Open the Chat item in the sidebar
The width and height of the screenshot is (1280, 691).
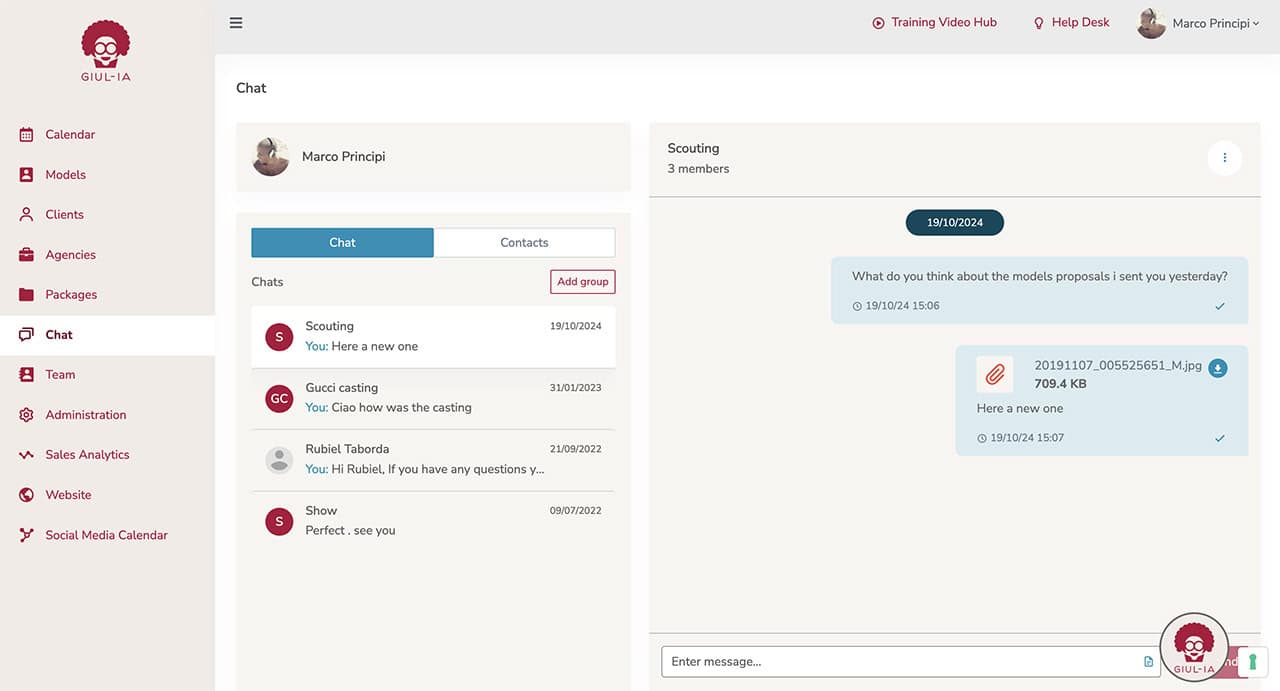(x=107, y=335)
